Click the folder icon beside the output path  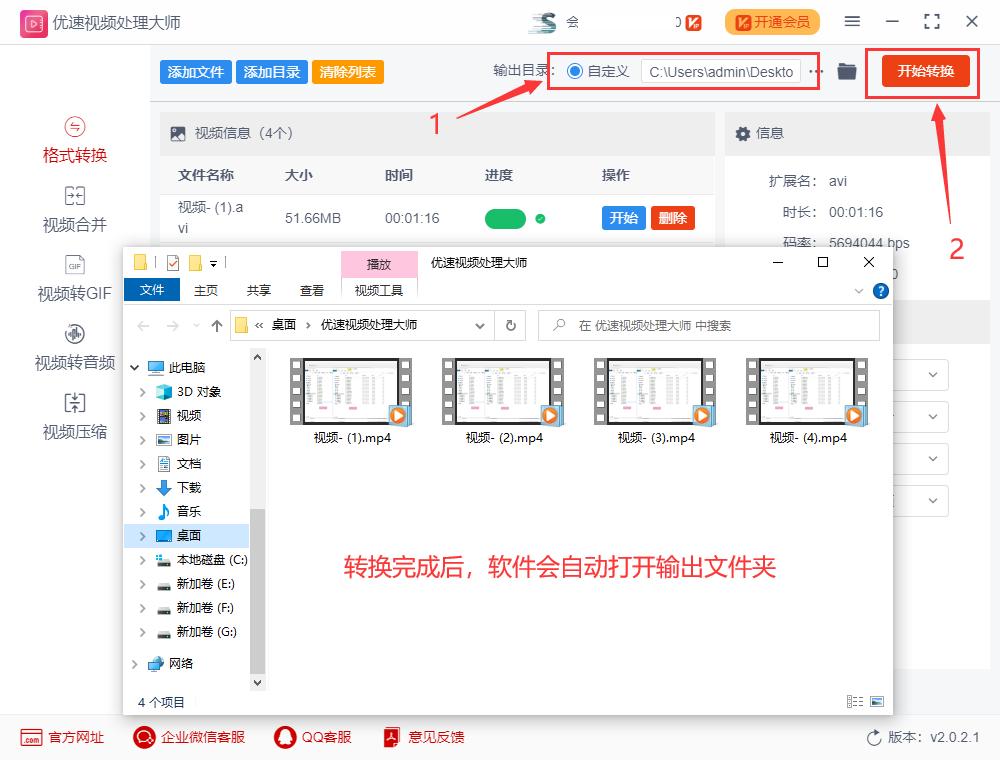(x=846, y=71)
